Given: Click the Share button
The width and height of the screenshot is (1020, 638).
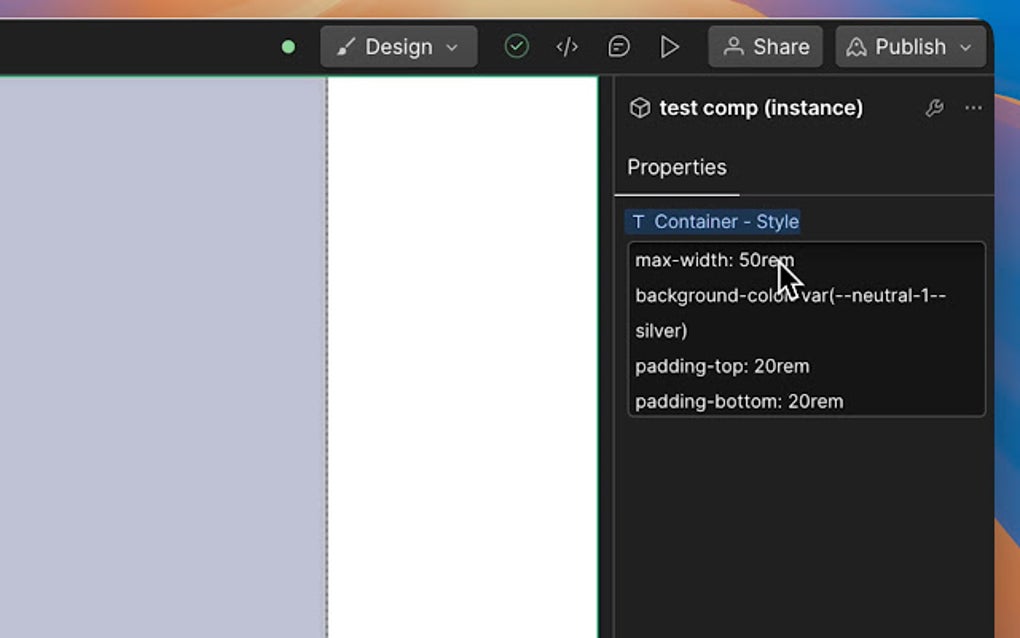Looking at the screenshot, I should coord(765,46).
